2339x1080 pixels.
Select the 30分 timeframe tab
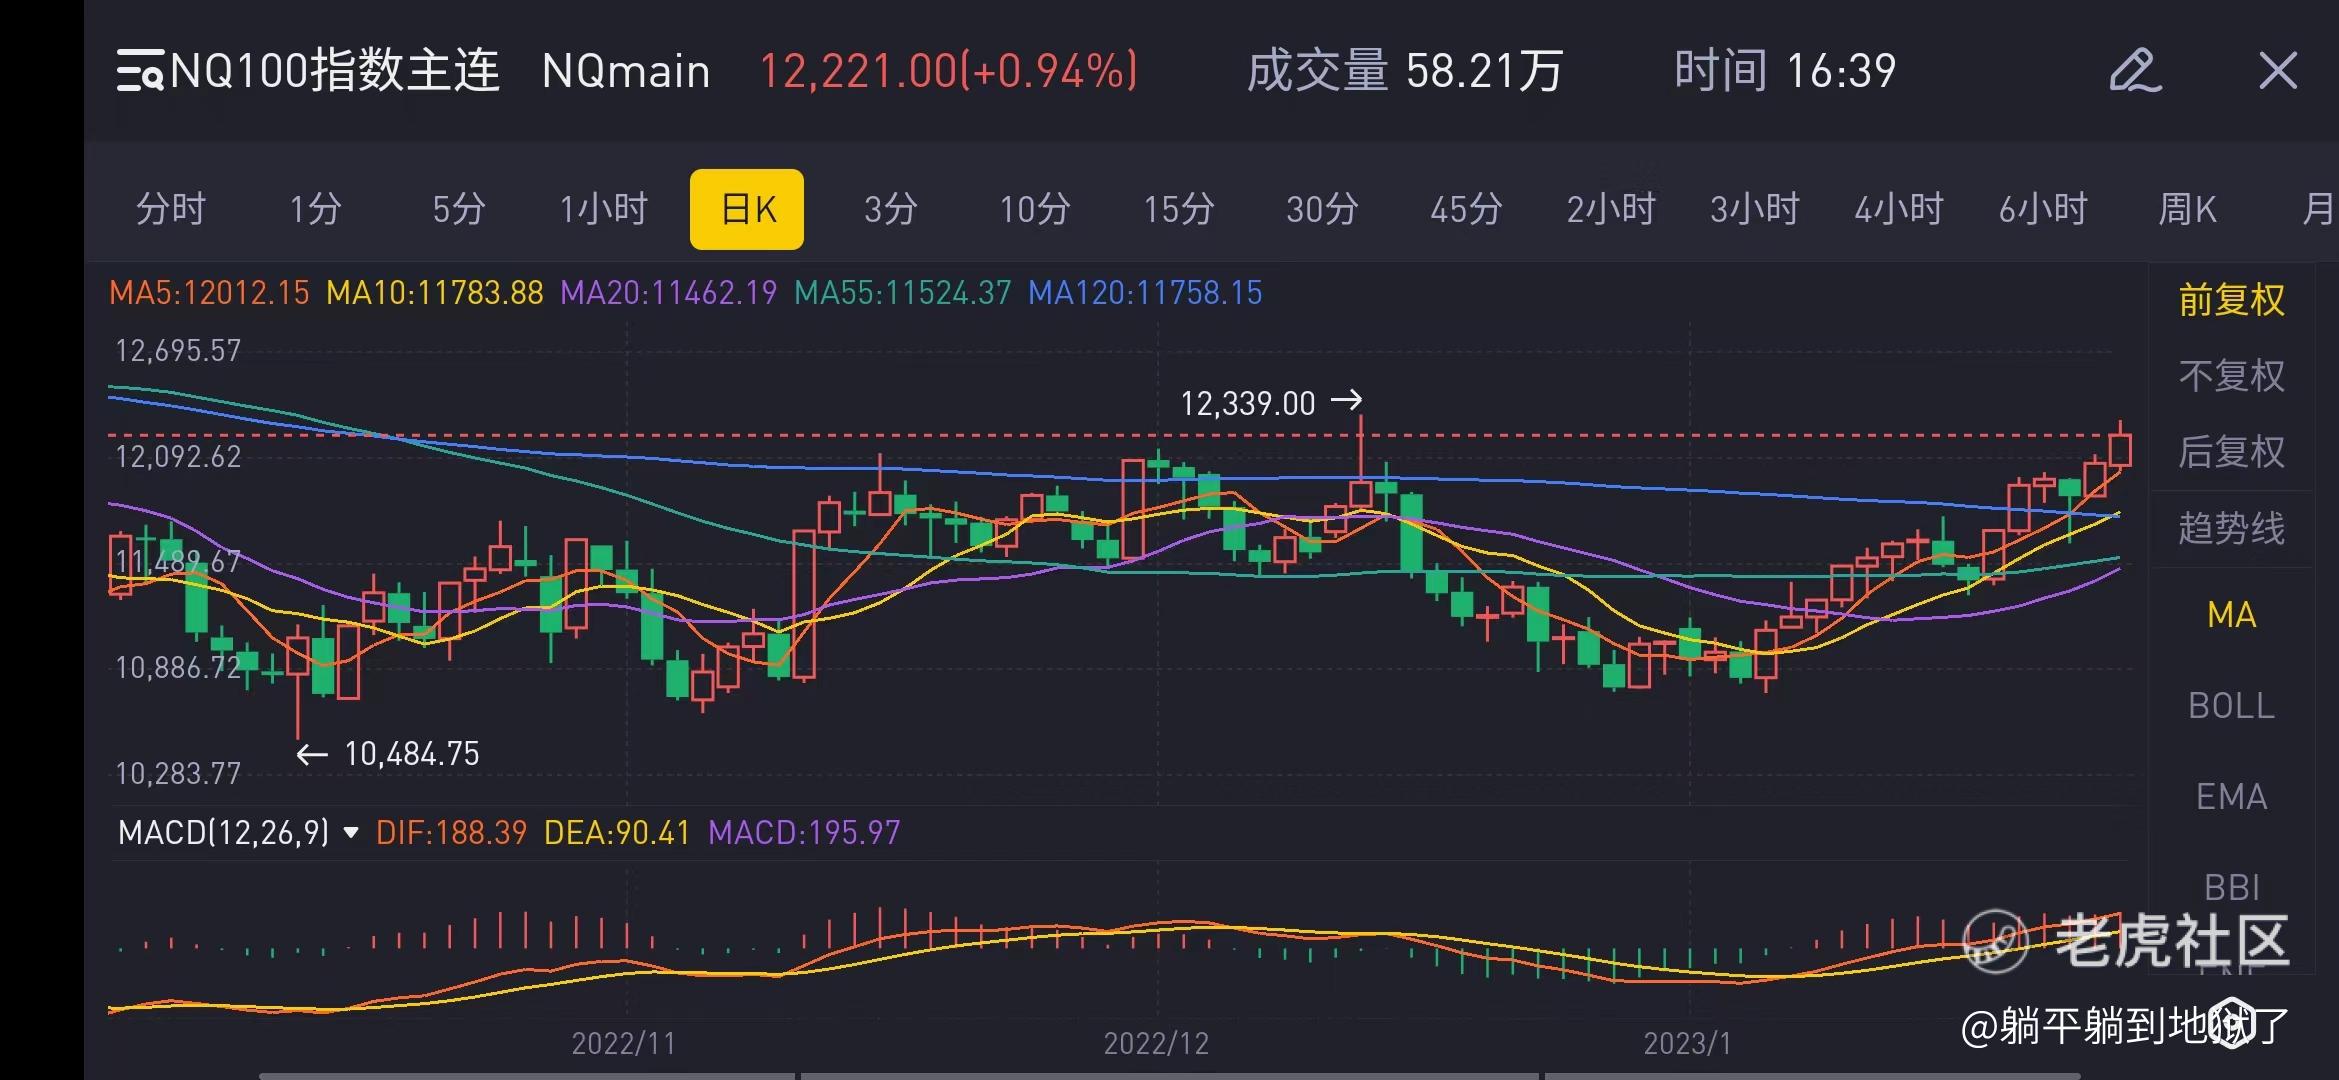tap(1322, 209)
